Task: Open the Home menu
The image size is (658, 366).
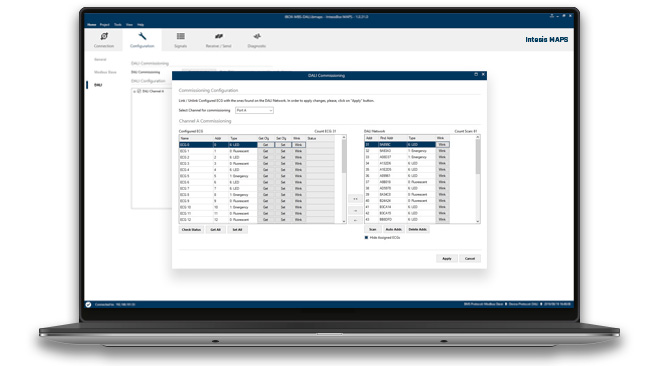Action: (x=91, y=25)
